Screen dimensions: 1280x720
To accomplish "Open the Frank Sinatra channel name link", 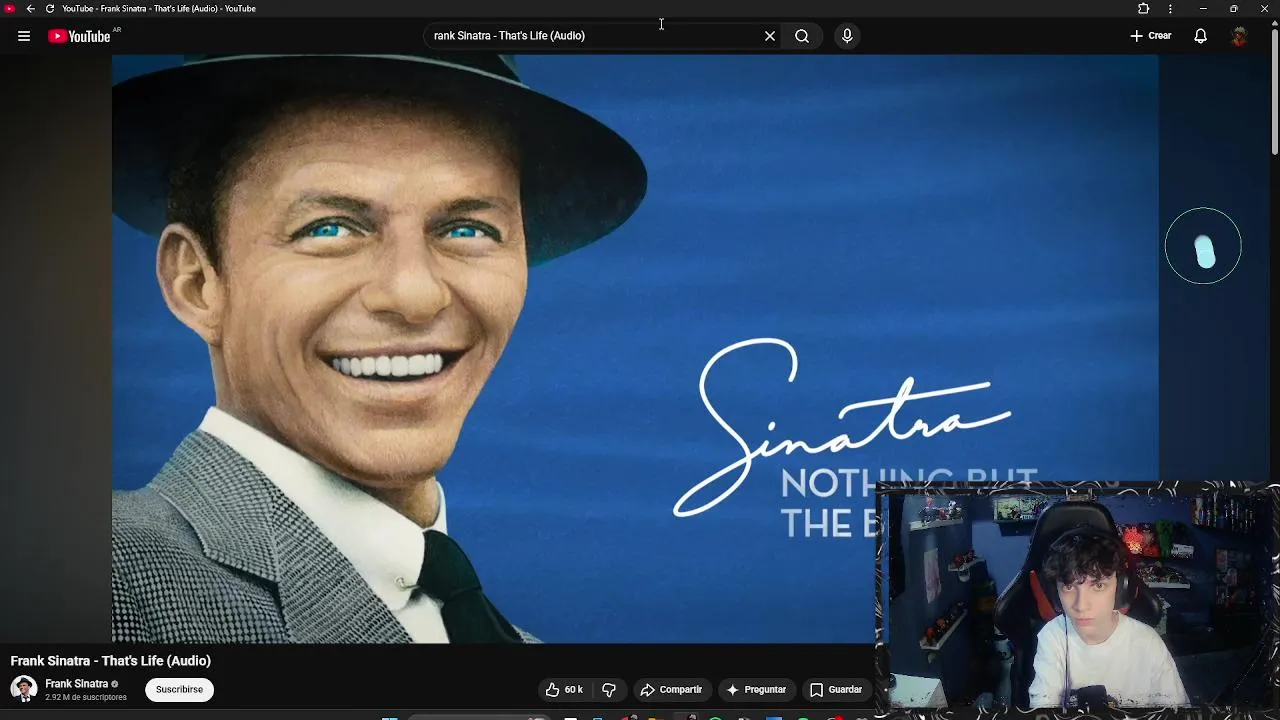I will point(76,684).
